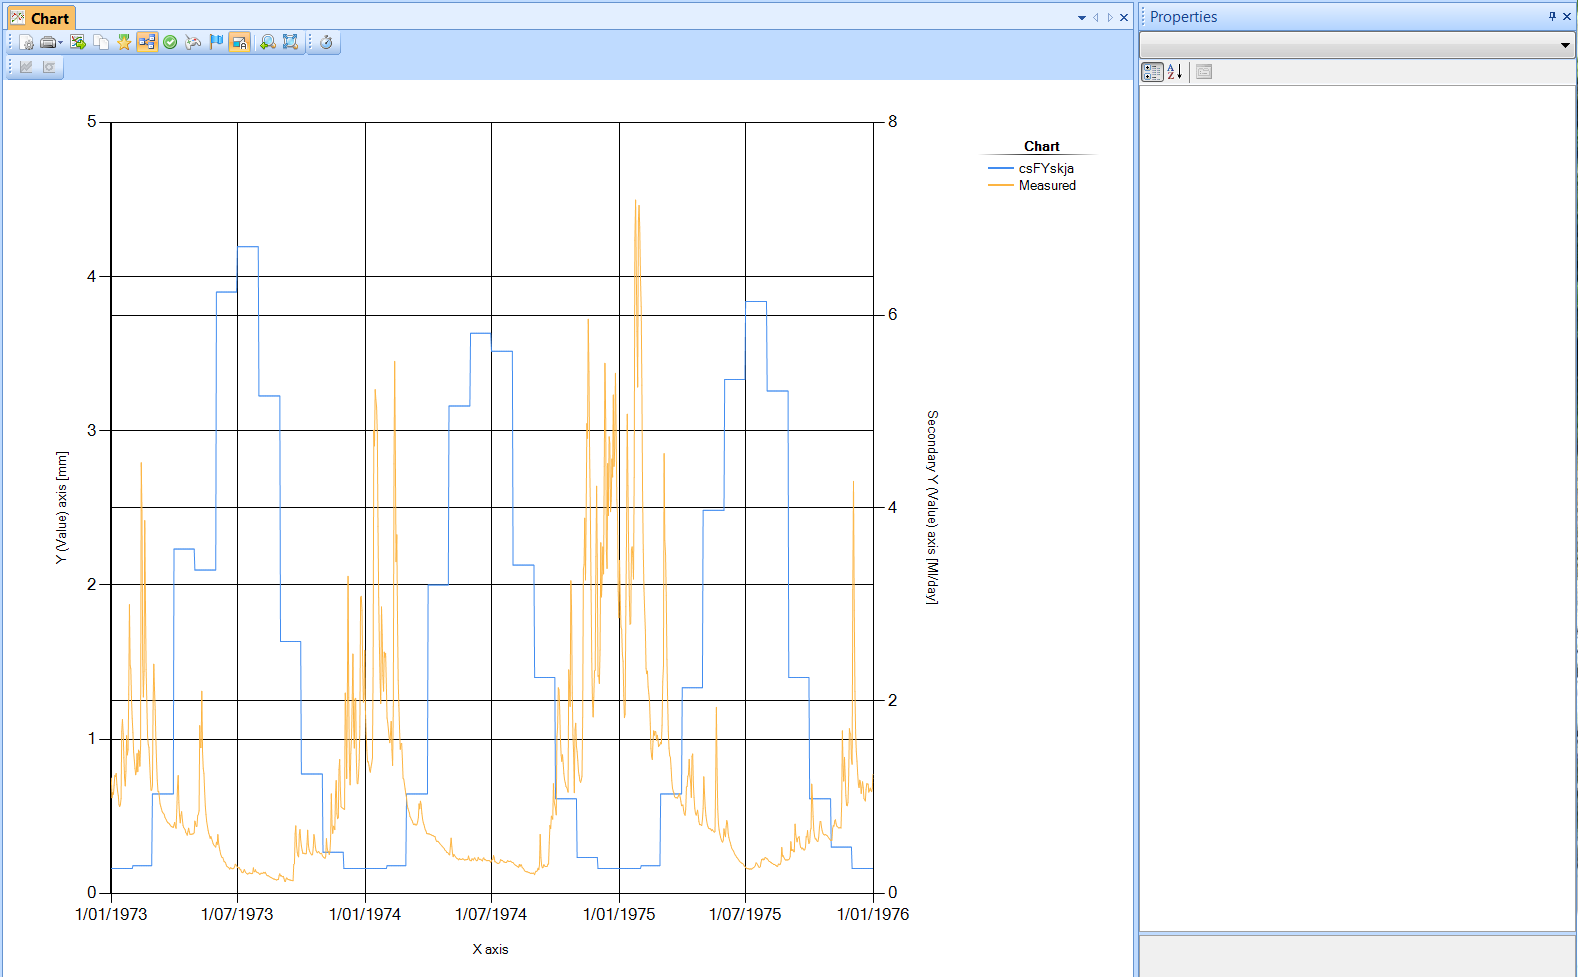Click the Secondary Y axis [Ml/day] title

(932, 507)
